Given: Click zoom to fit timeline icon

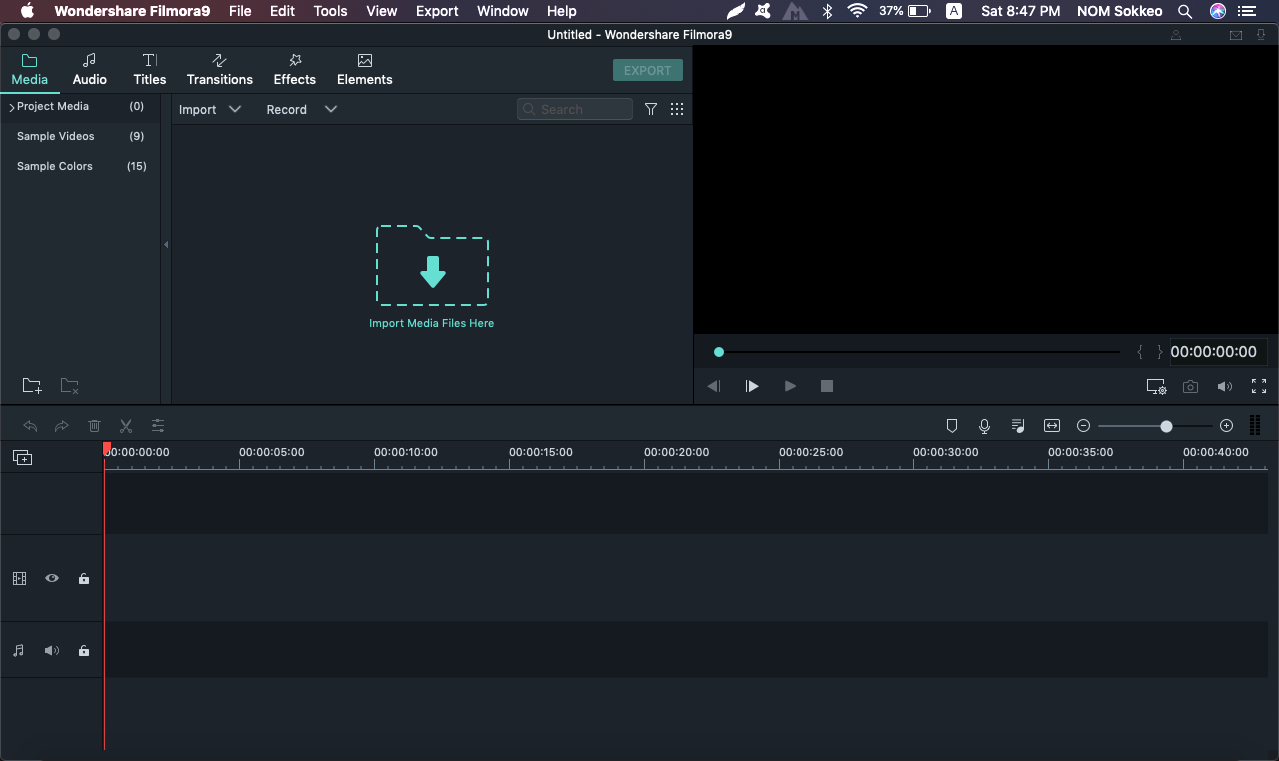Looking at the screenshot, I should coord(1052,426).
